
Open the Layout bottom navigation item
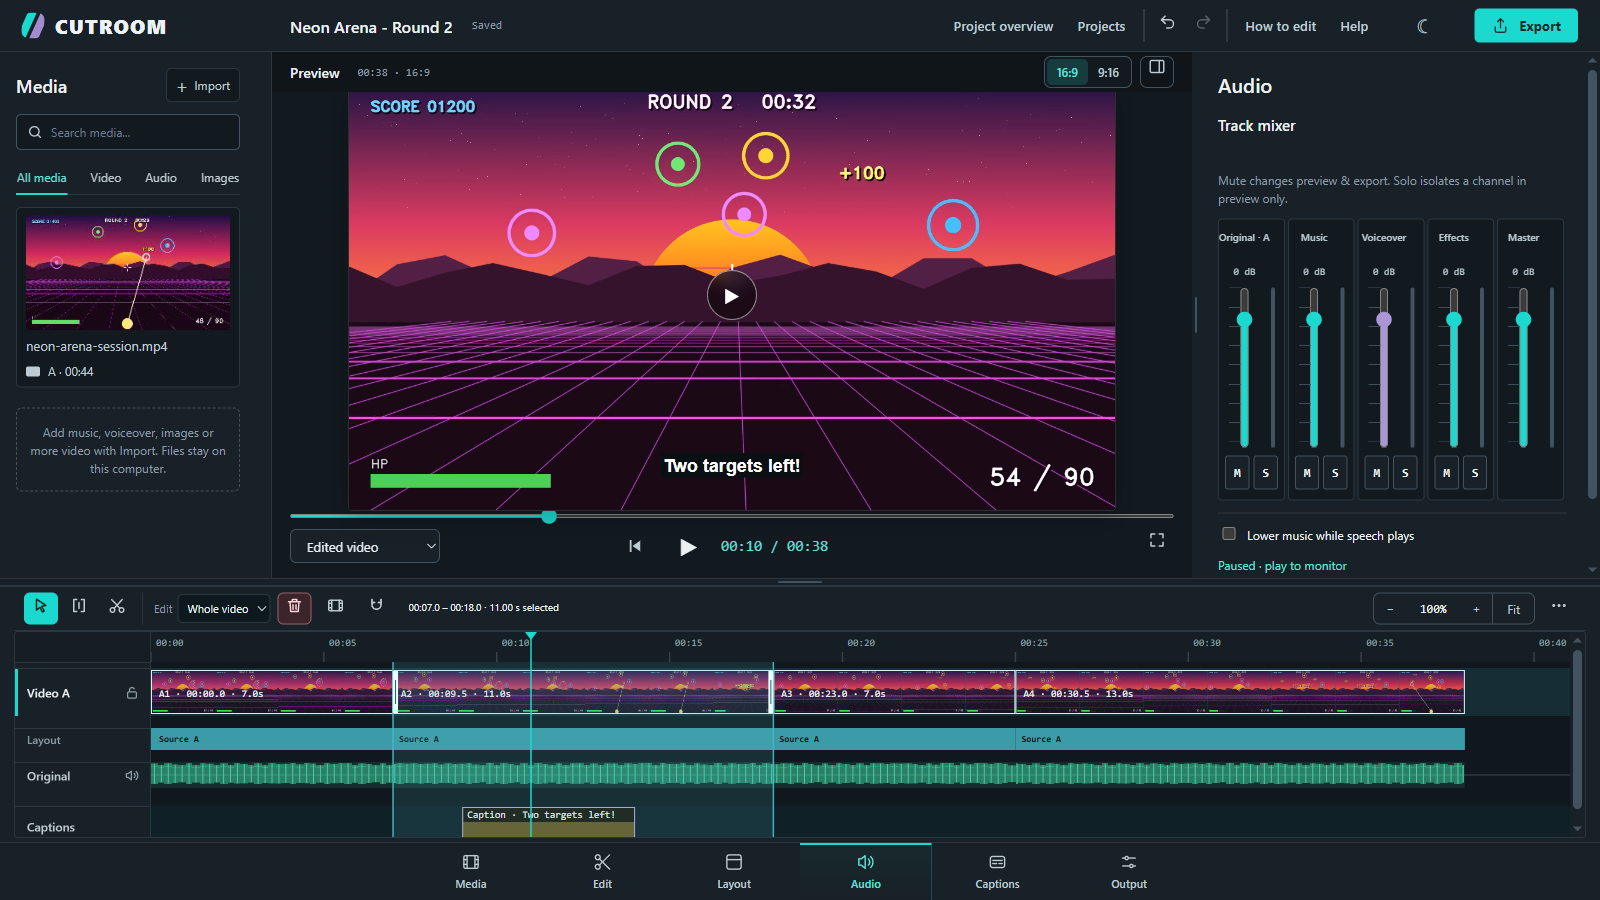[734, 871]
